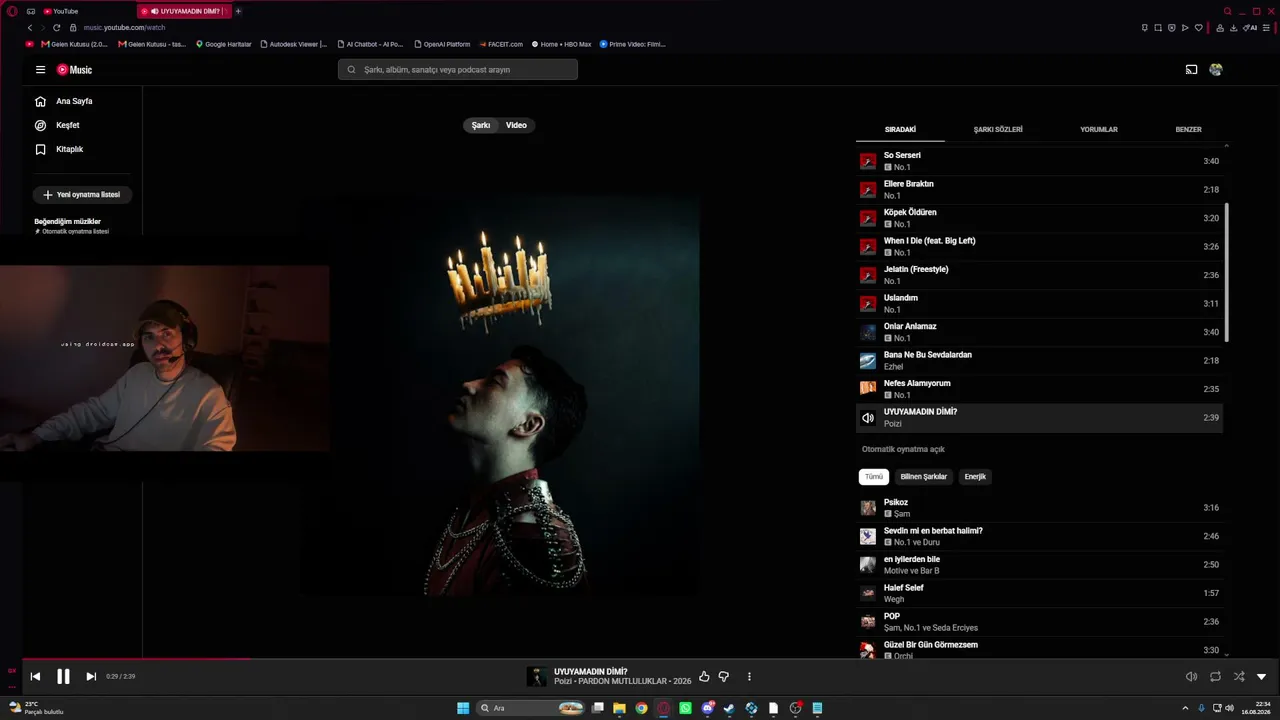
Task: Select the Tümü filter chip
Action: pos(874,477)
